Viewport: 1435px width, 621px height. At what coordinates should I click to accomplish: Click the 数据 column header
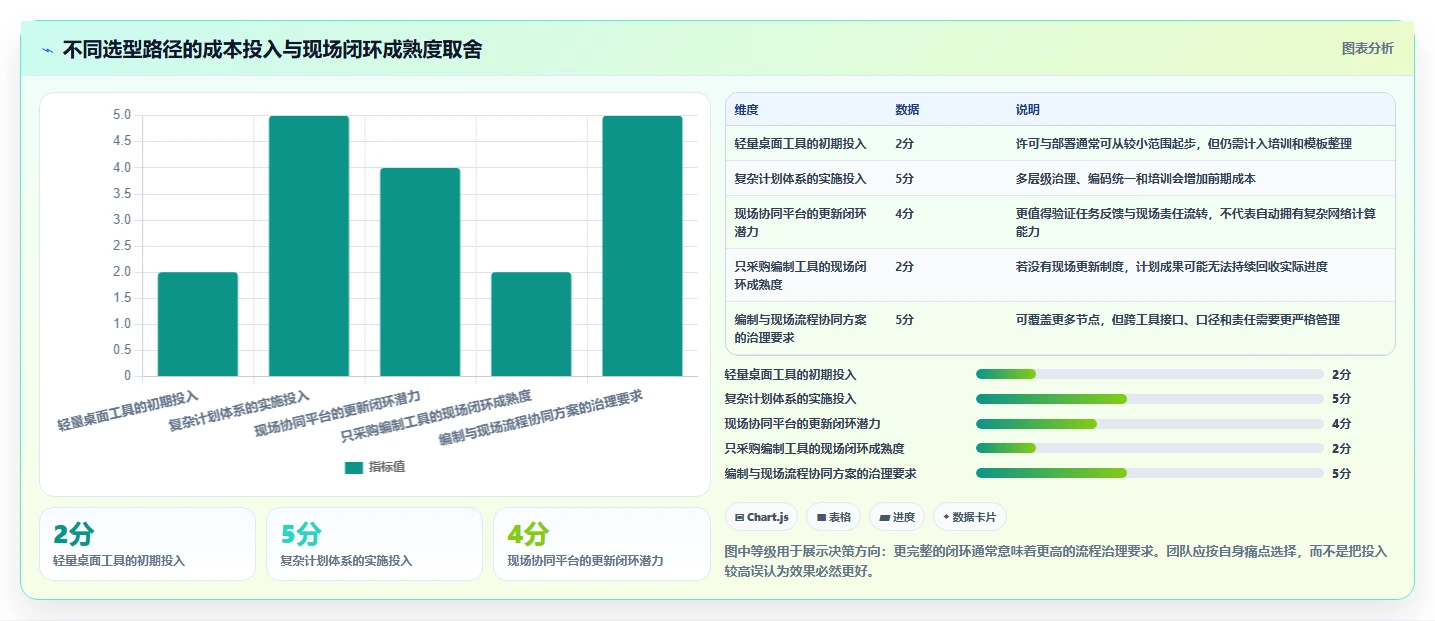907,109
